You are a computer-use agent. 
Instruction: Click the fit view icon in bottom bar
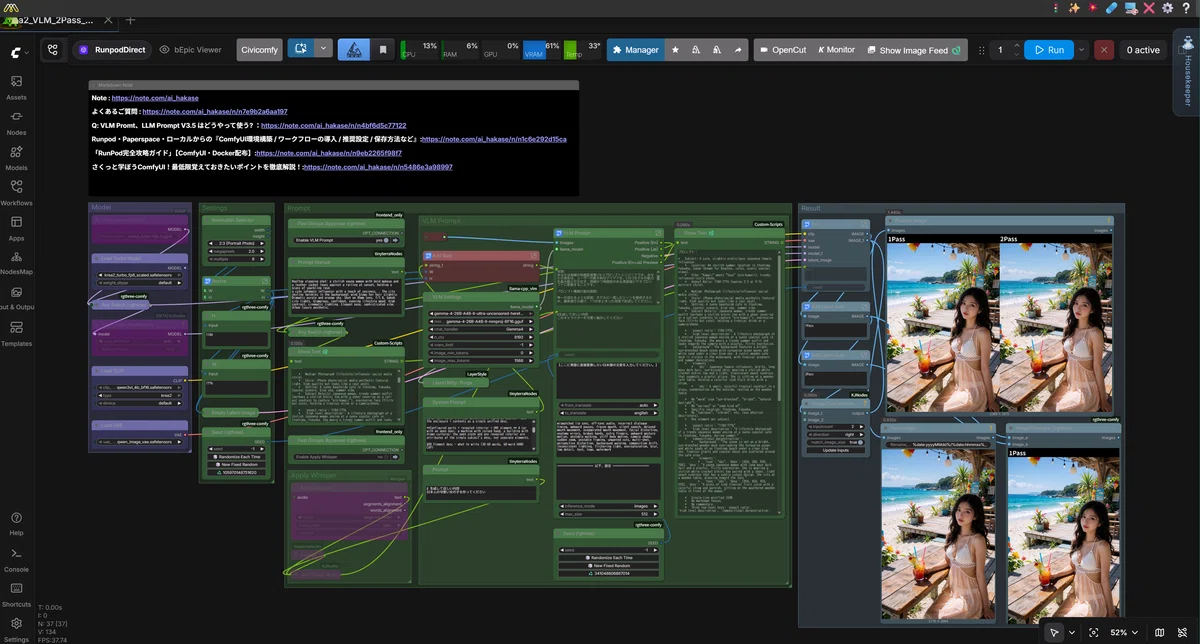click(1093, 632)
